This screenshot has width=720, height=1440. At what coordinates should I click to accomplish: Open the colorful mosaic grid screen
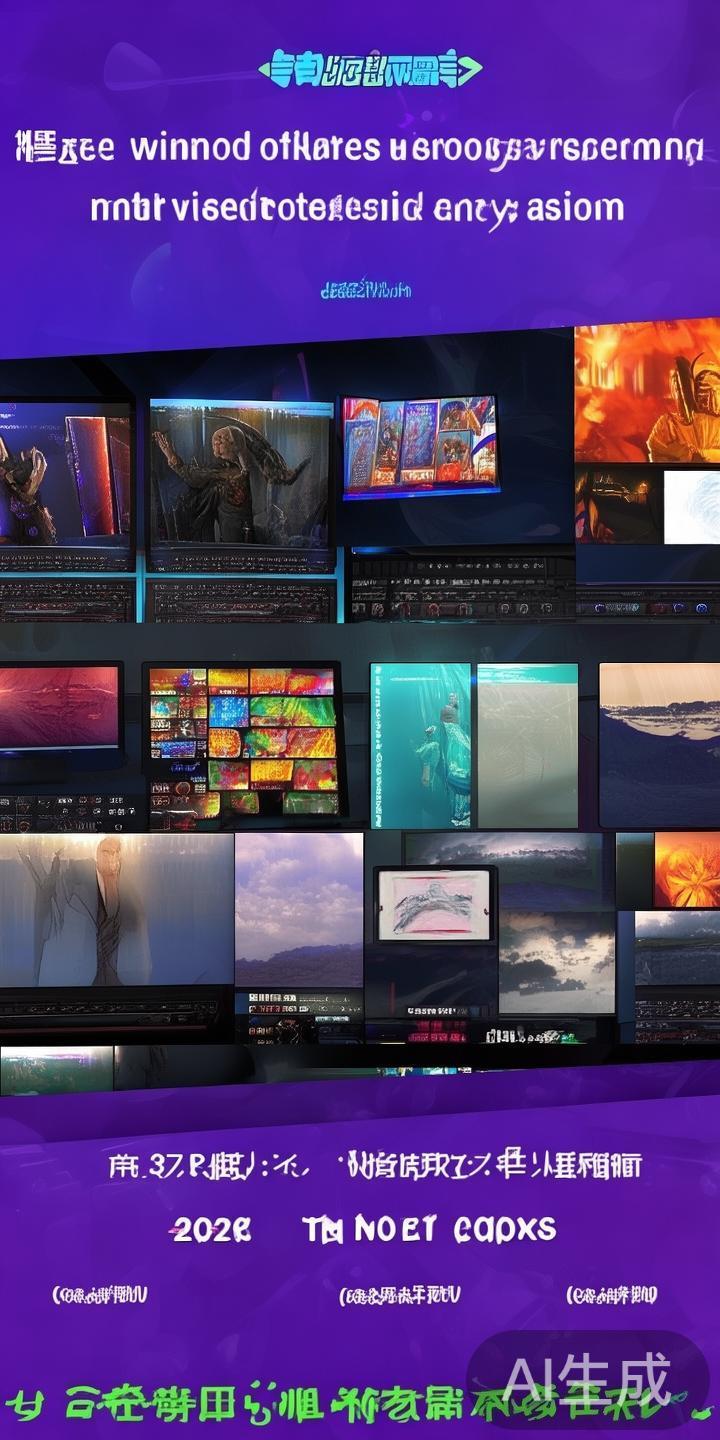(x=243, y=740)
